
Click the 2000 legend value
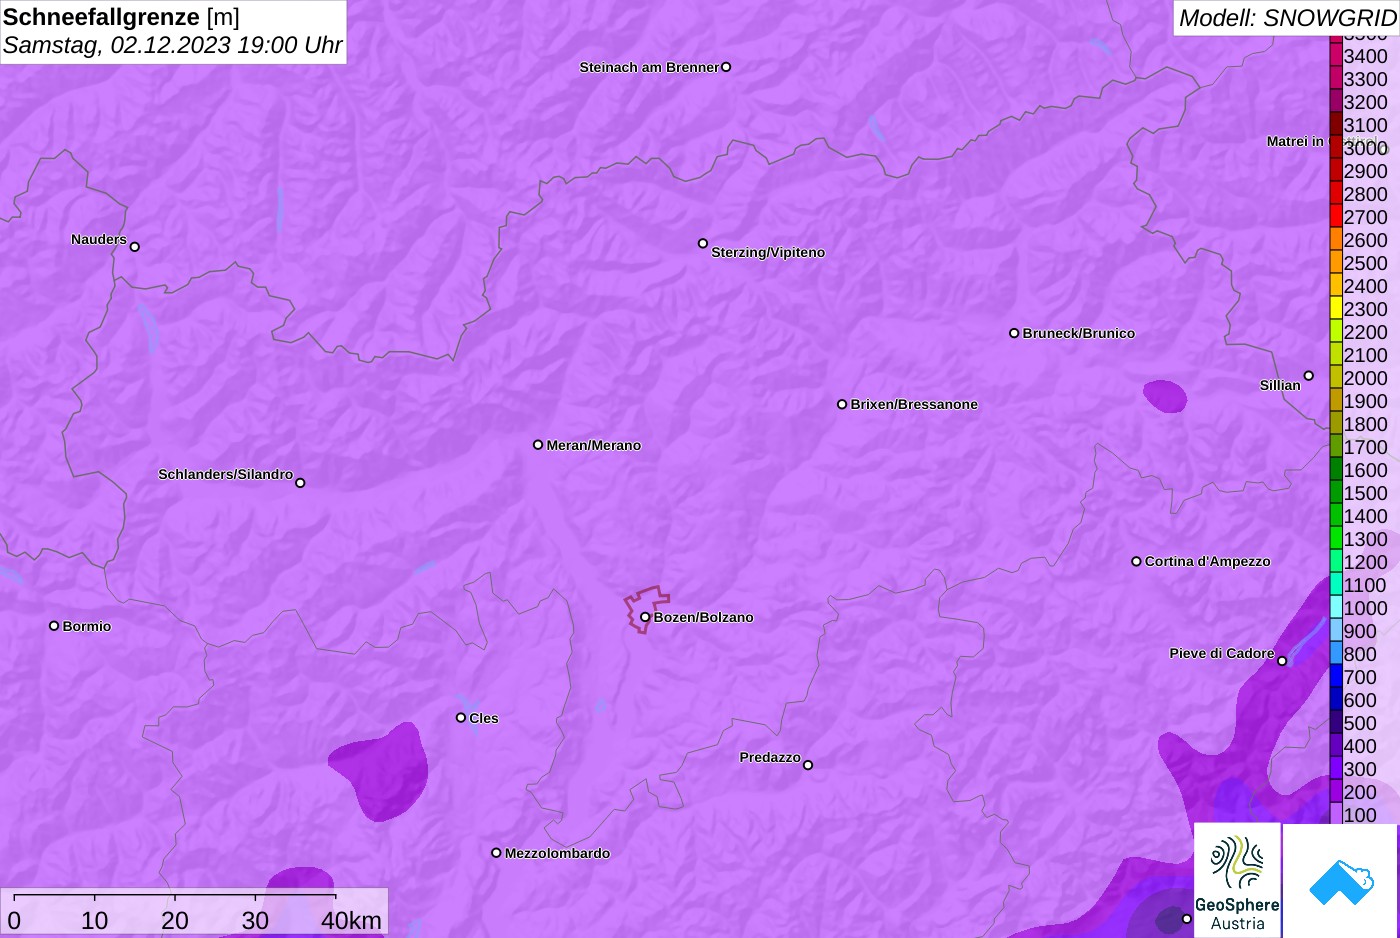click(x=1365, y=378)
